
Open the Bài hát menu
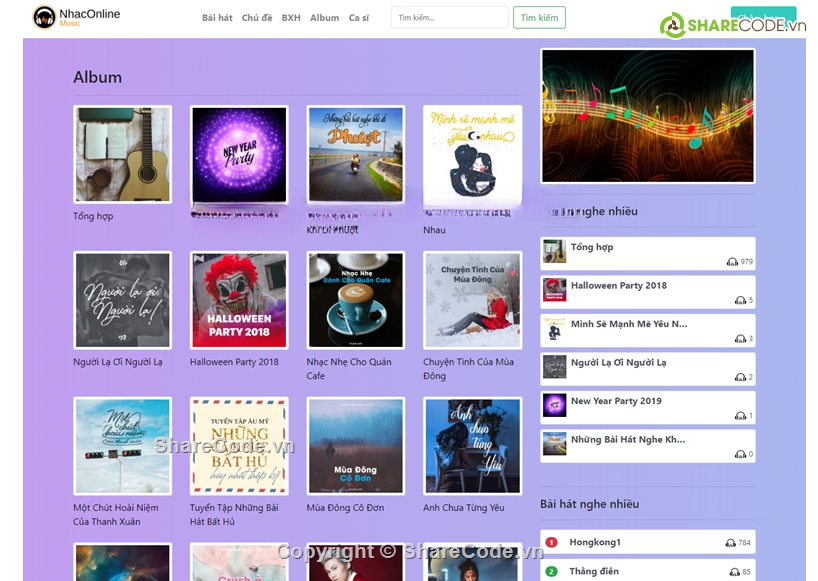[x=217, y=18]
